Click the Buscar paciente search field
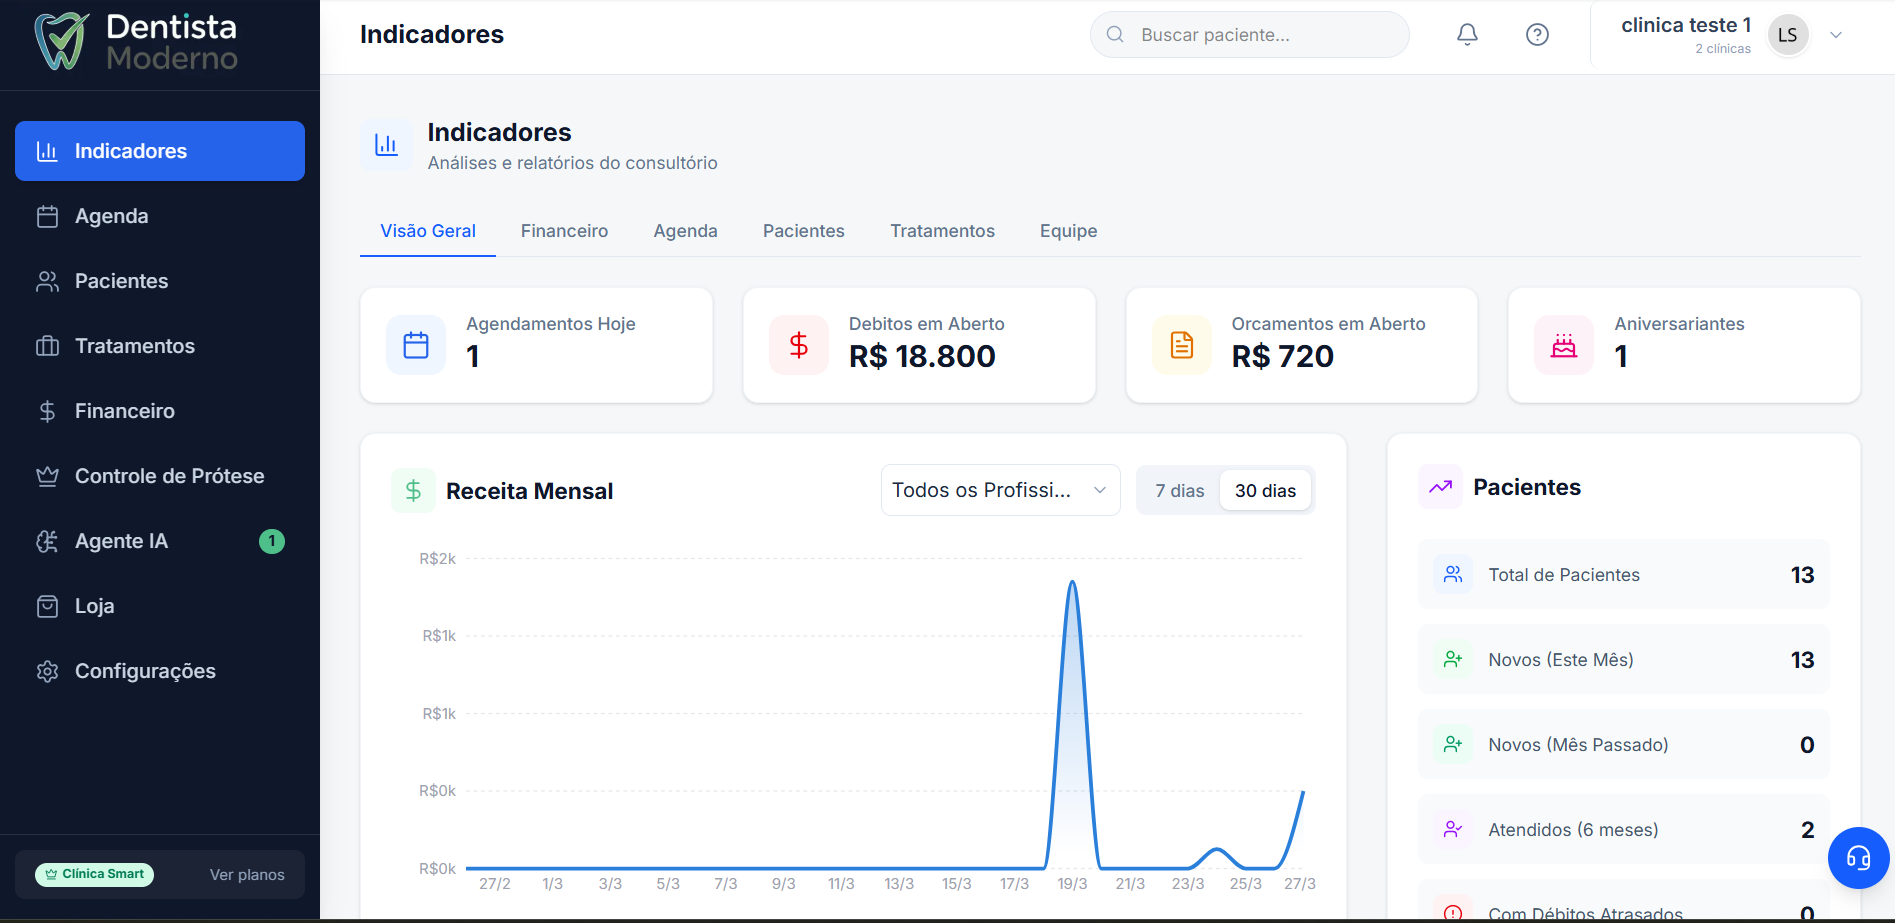 coord(1250,35)
